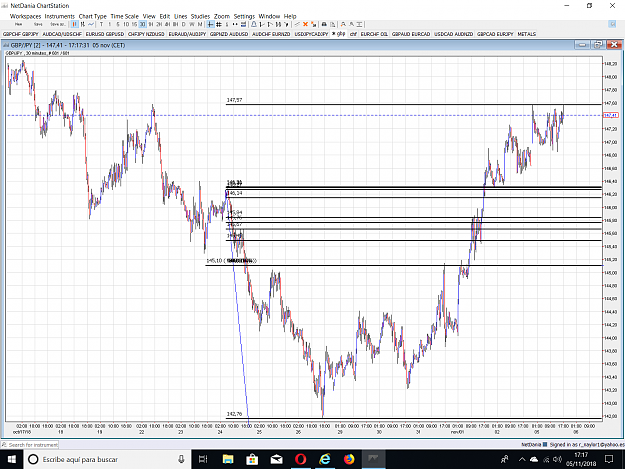625x469 pixels.
Task: Click the Save as toolbar button
Action: click(x=58, y=24)
